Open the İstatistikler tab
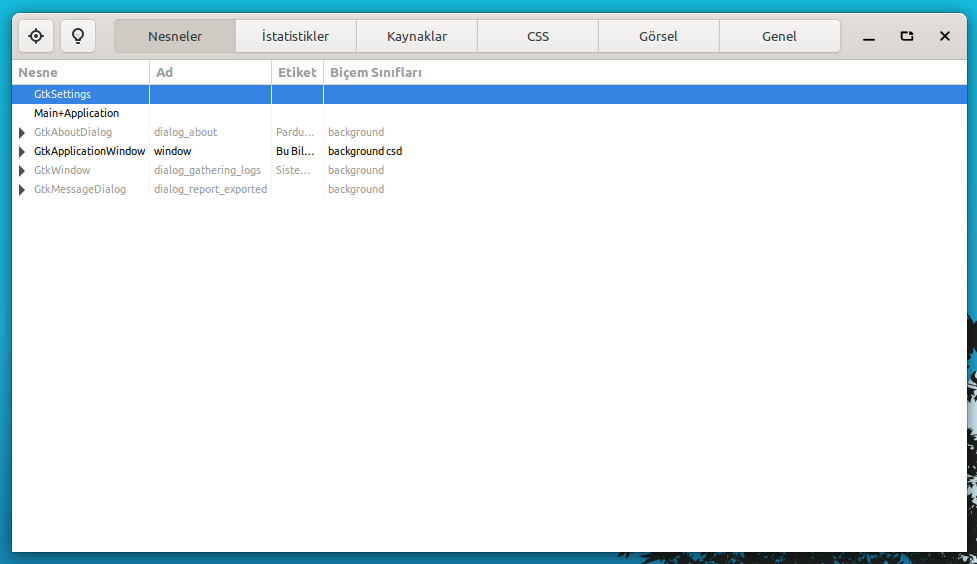This screenshot has height=564, width=977. [x=295, y=36]
